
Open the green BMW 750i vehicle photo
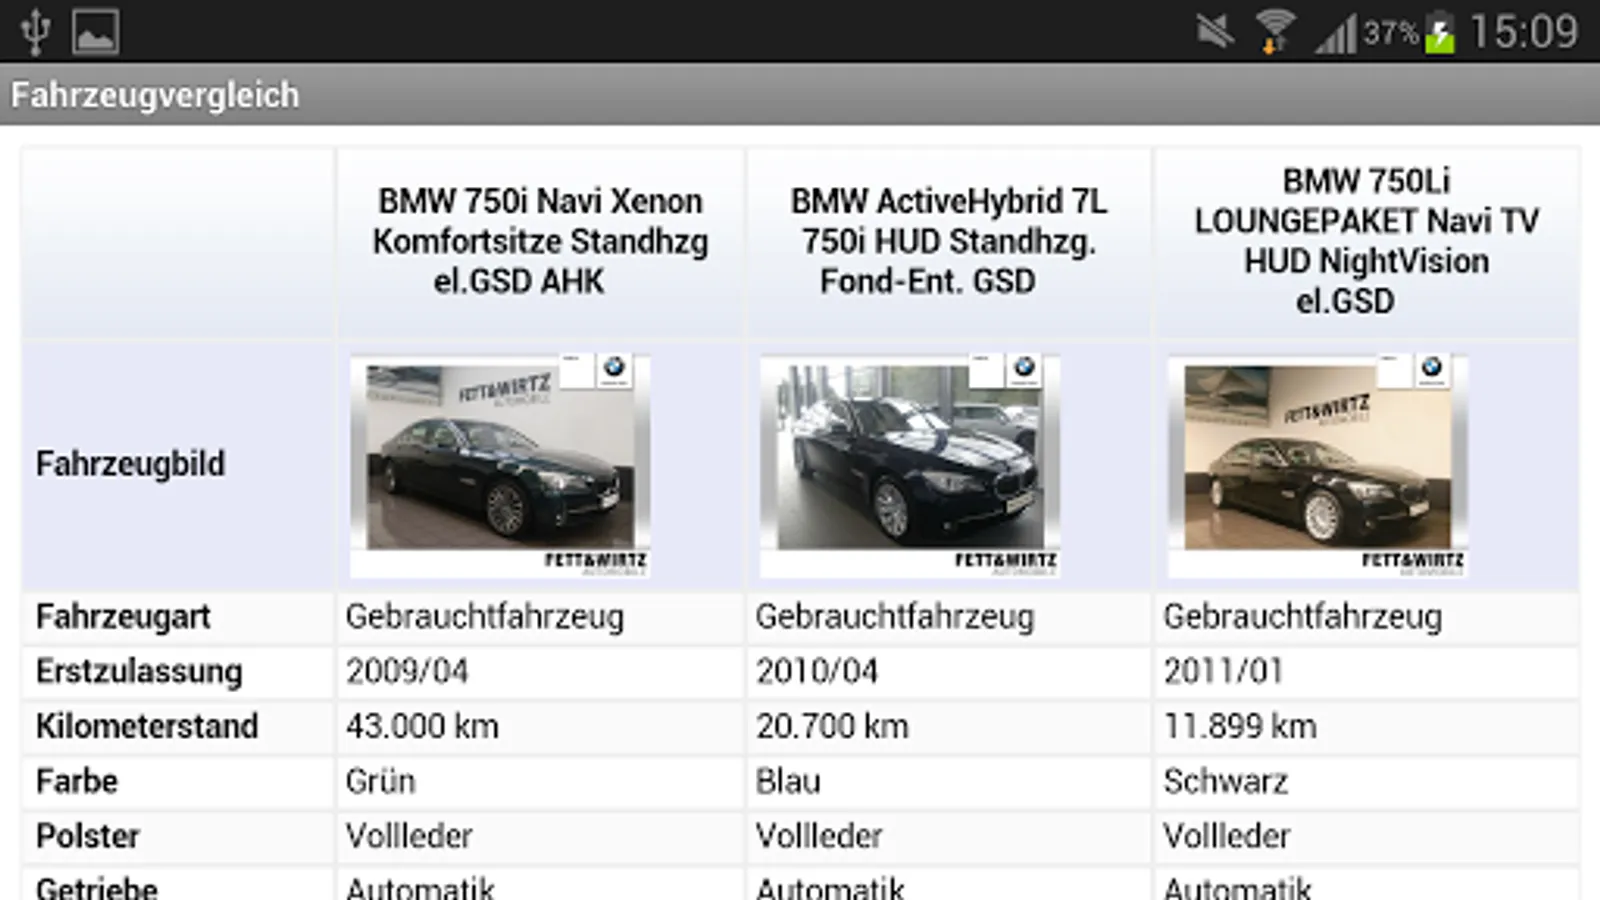coord(500,466)
